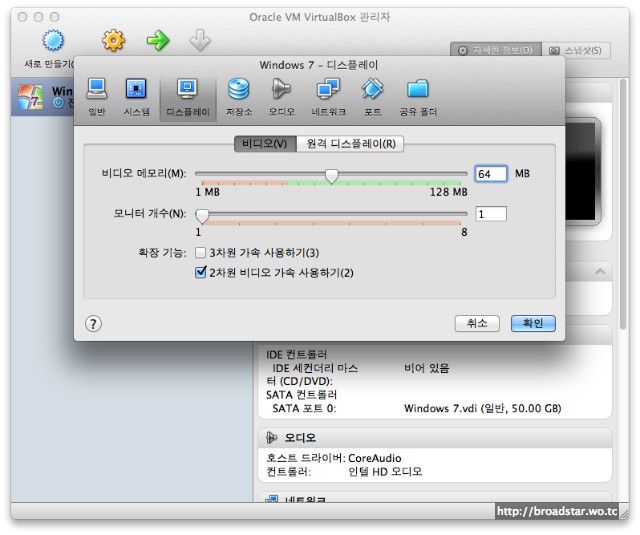Click the 모니터 개수 slider handle
The height and width of the screenshot is (535, 640).
[202, 215]
